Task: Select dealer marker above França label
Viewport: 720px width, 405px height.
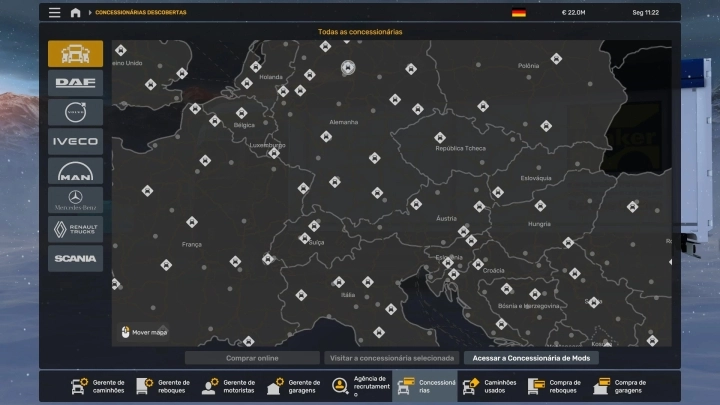Action: 192,222
